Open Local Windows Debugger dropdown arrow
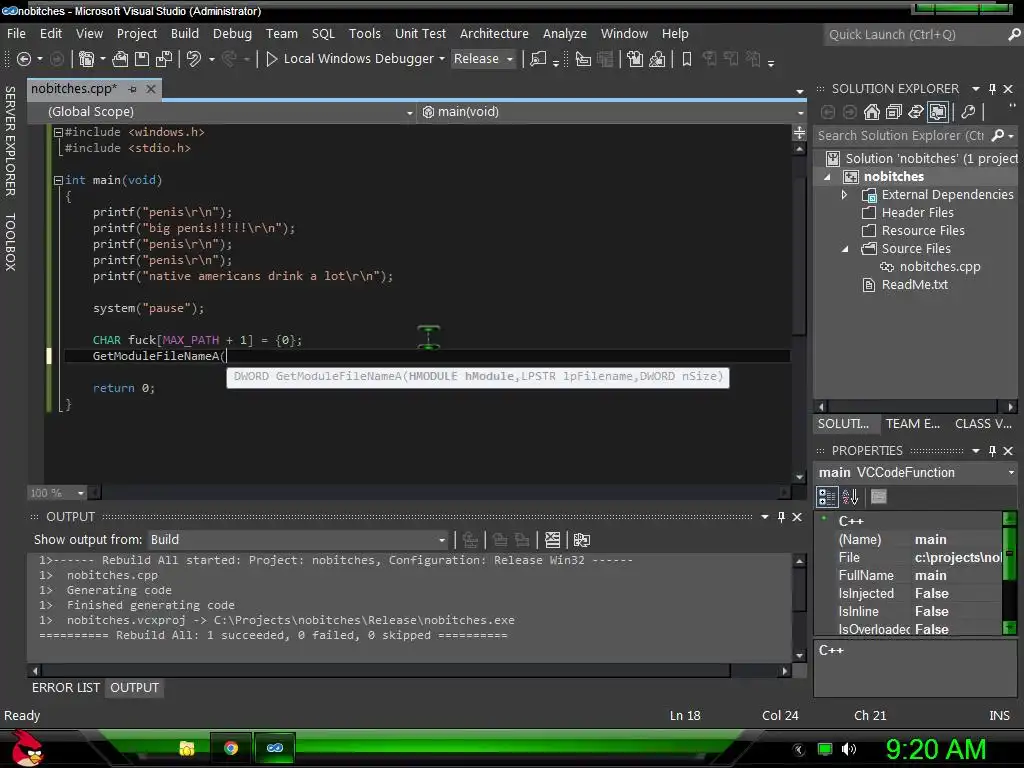Screen dimensions: 1024x768 tap(441, 59)
